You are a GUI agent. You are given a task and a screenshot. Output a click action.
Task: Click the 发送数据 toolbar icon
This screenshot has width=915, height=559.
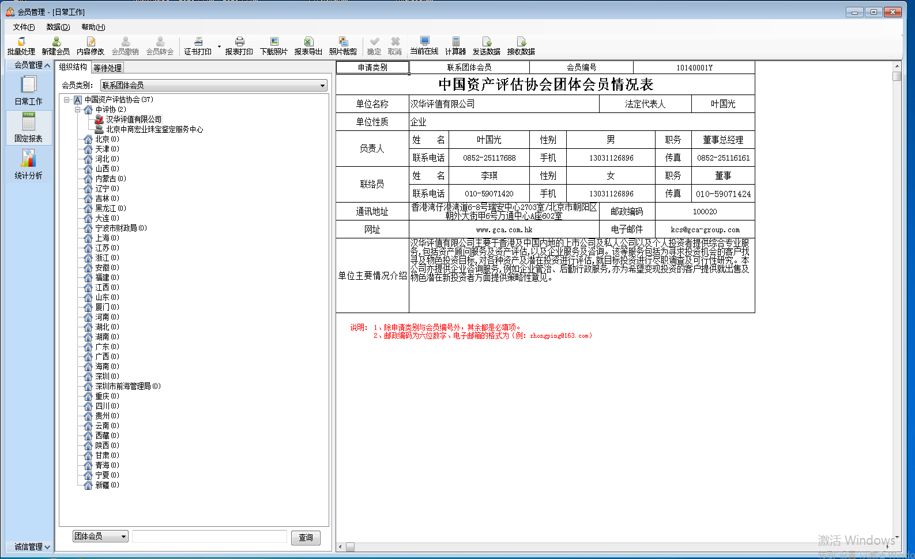(486, 45)
